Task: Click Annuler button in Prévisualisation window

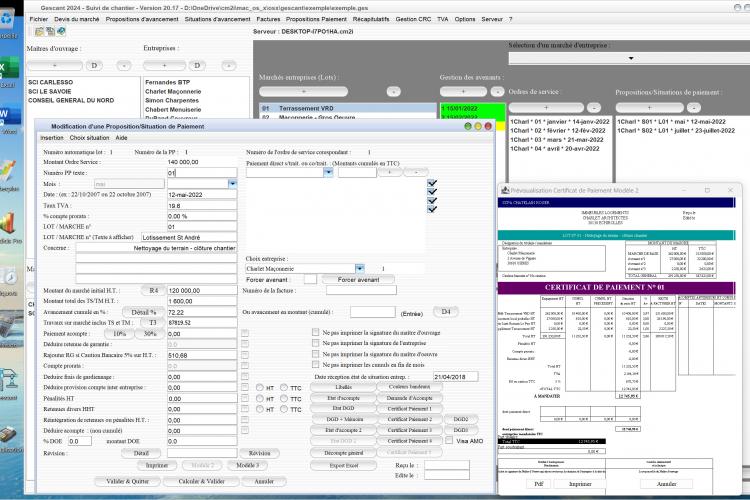Action: 666,484
